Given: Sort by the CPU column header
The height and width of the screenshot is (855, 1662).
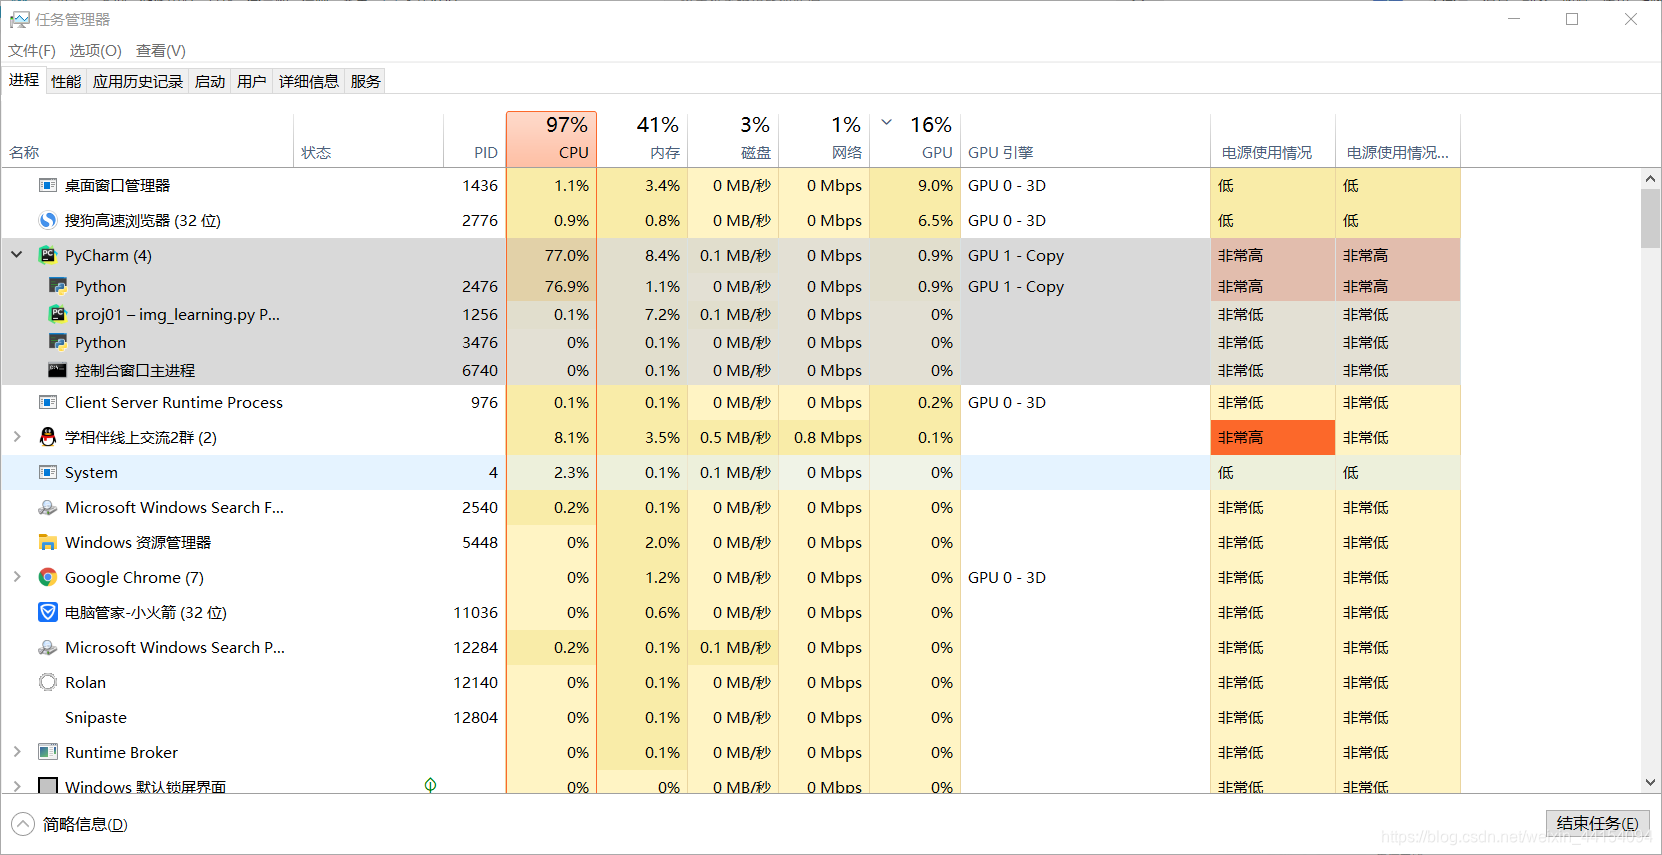Looking at the screenshot, I should 552,139.
